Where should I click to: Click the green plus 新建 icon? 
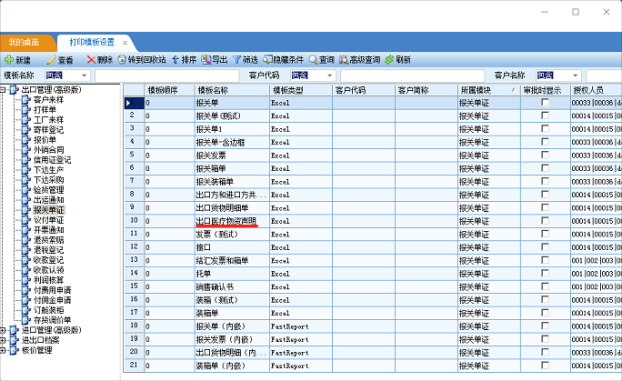pos(9,60)
